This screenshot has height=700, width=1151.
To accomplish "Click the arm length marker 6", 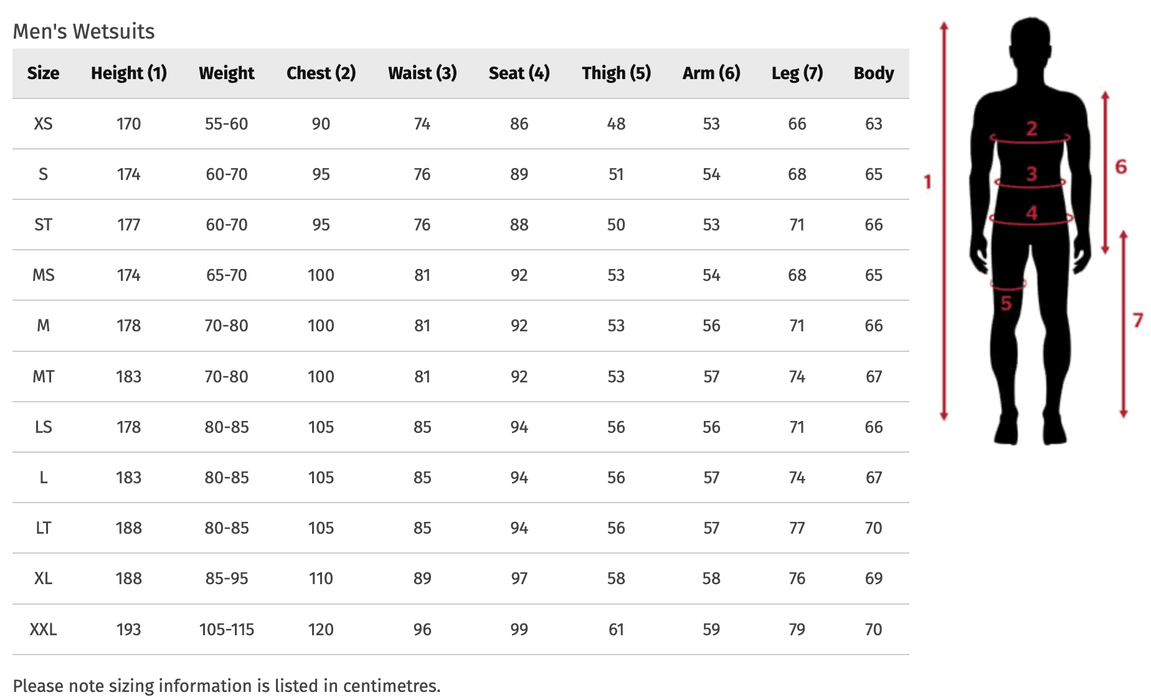I will 1121,166.
